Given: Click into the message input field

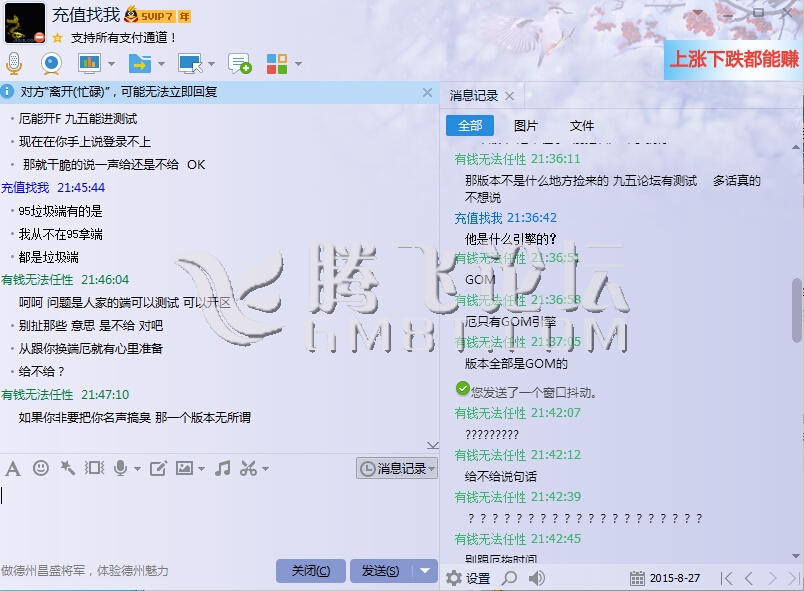Looking at the screenshot, I should coord(219,518).
